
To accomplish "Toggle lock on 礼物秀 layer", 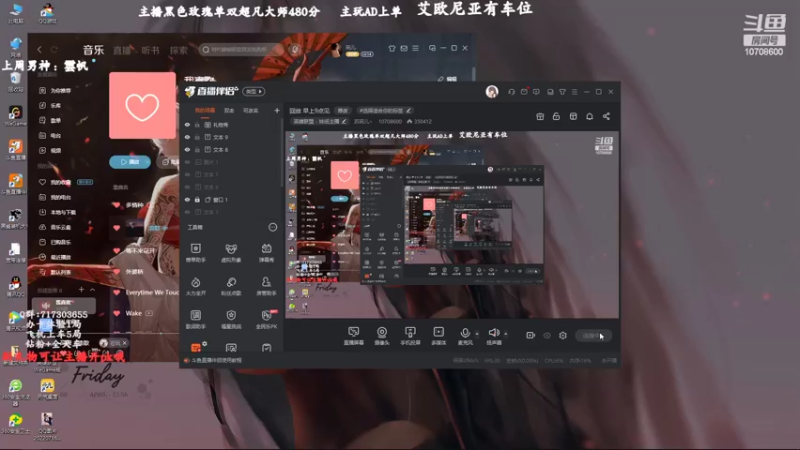I will [197, 124].
